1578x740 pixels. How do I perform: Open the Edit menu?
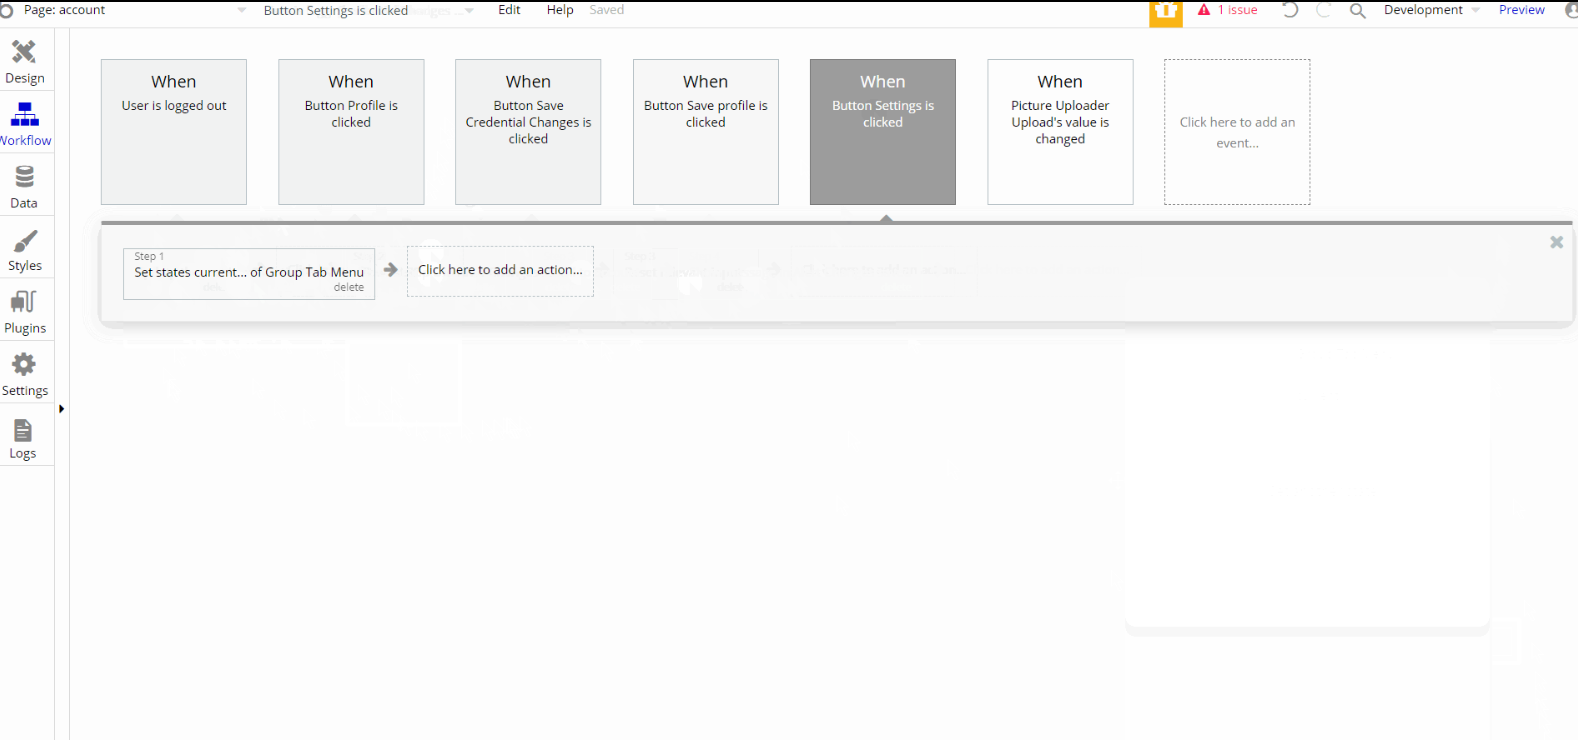pyautogui.click(x=509, y=10)
